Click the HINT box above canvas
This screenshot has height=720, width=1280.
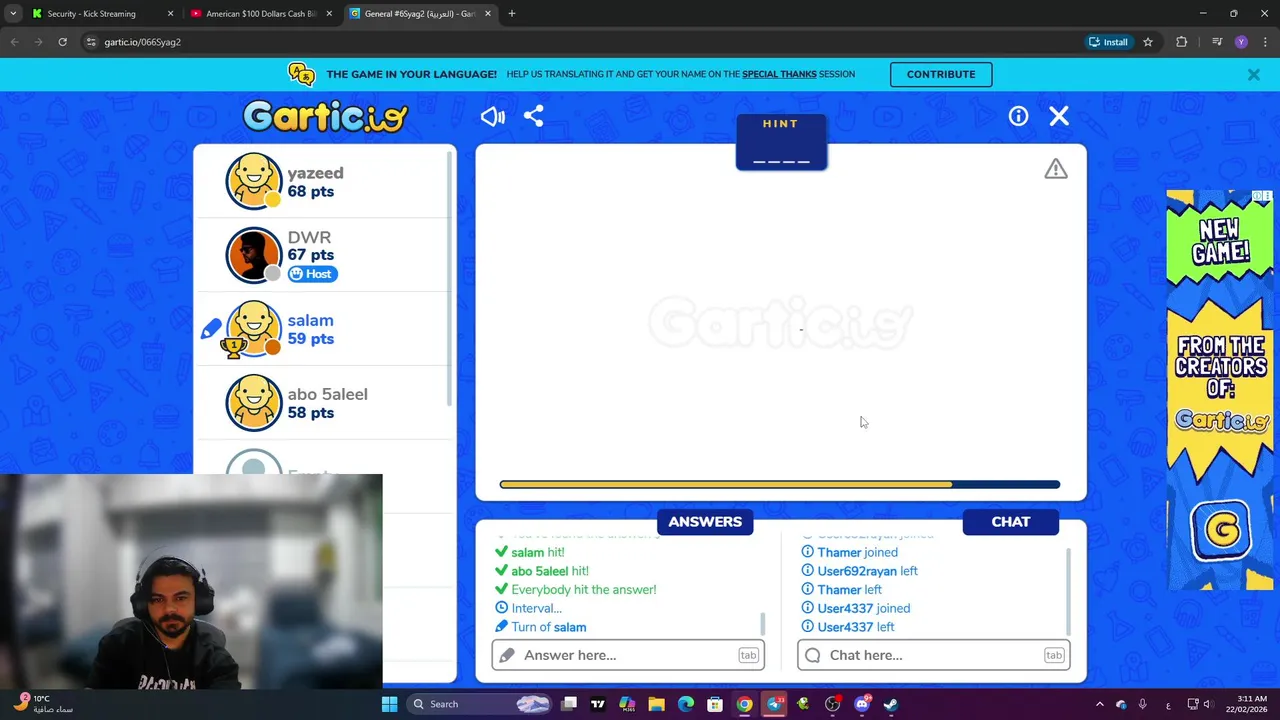[781, 142]
